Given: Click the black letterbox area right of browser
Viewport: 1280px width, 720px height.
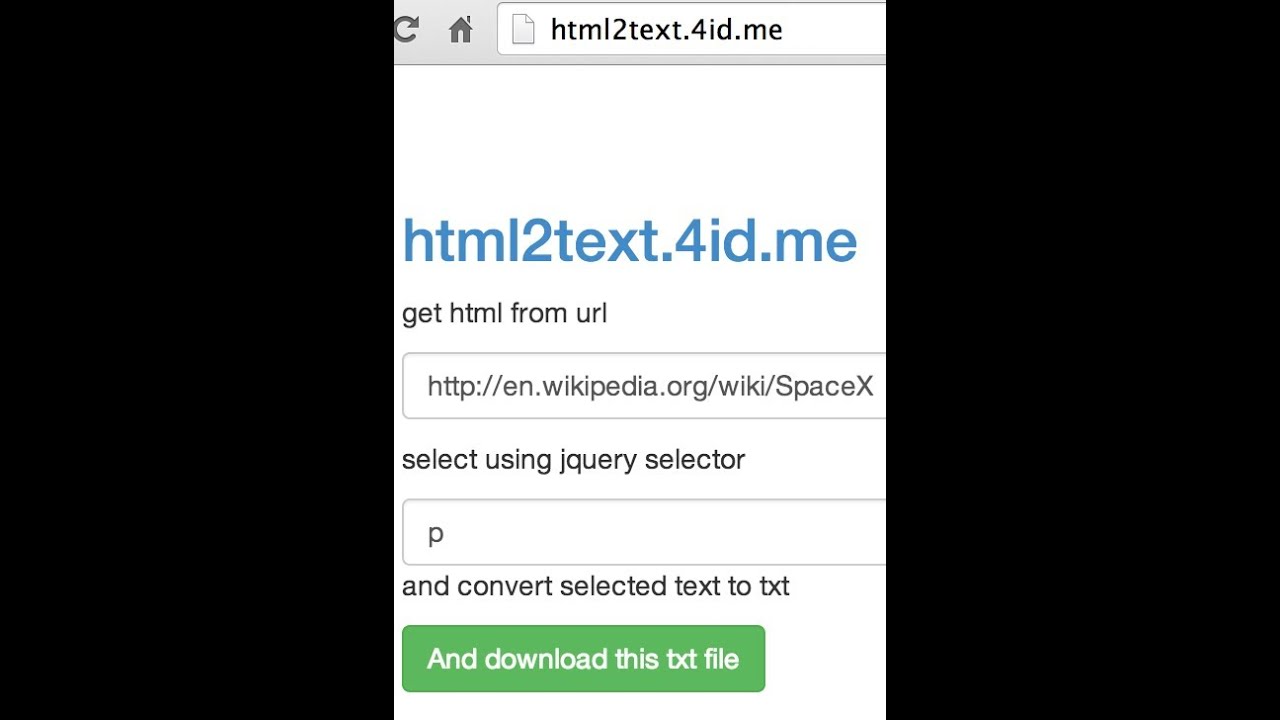Looking at the screenshot, I should click(x=1082, y=360).
